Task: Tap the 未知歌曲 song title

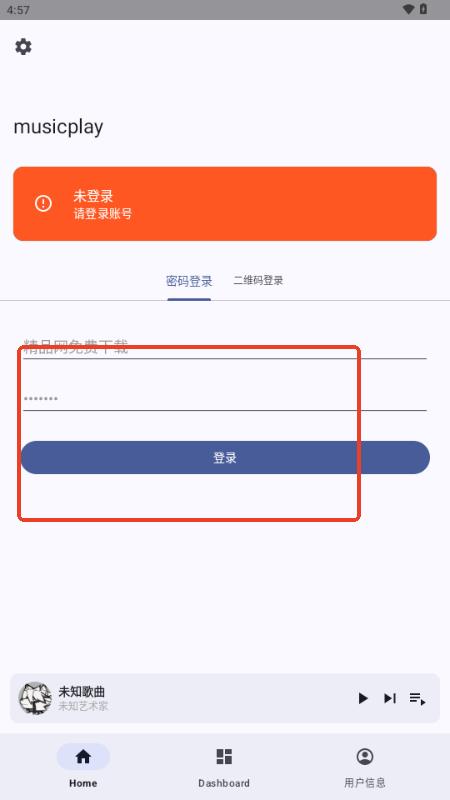Action: click(x=82, y=692)
